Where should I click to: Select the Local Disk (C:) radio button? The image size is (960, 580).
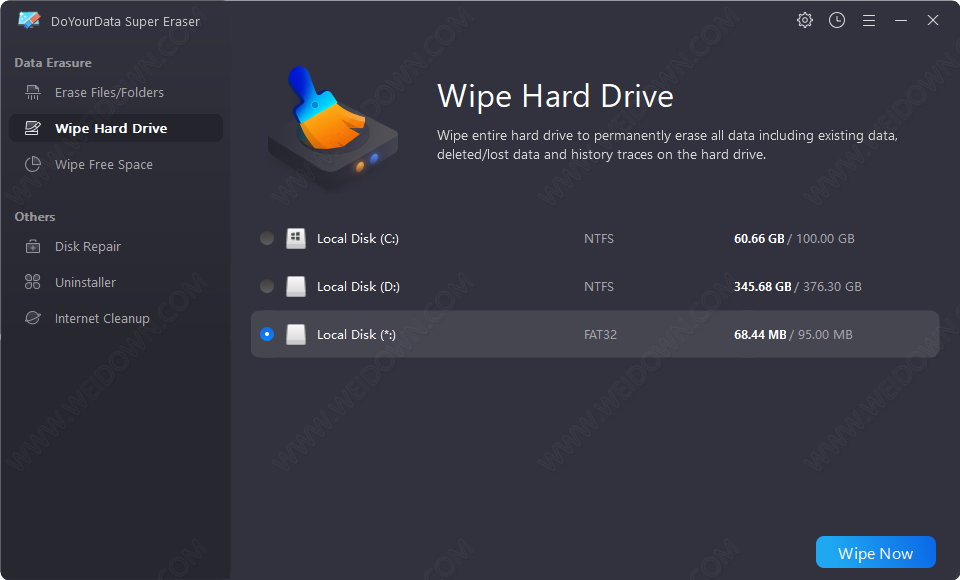(x=267, y=238)
